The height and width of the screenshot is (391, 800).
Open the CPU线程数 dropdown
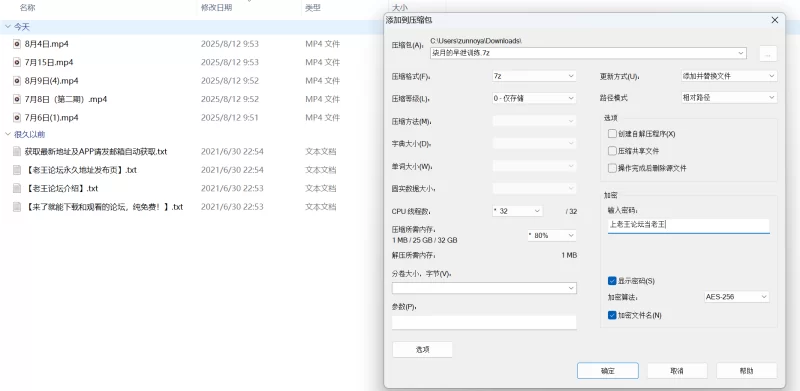point(517,211)
